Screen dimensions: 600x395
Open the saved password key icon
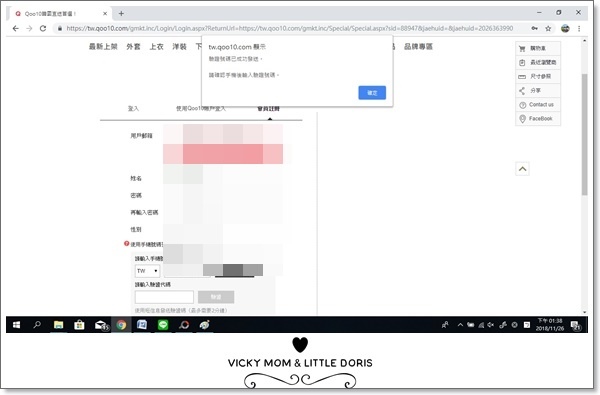(535, 28)
